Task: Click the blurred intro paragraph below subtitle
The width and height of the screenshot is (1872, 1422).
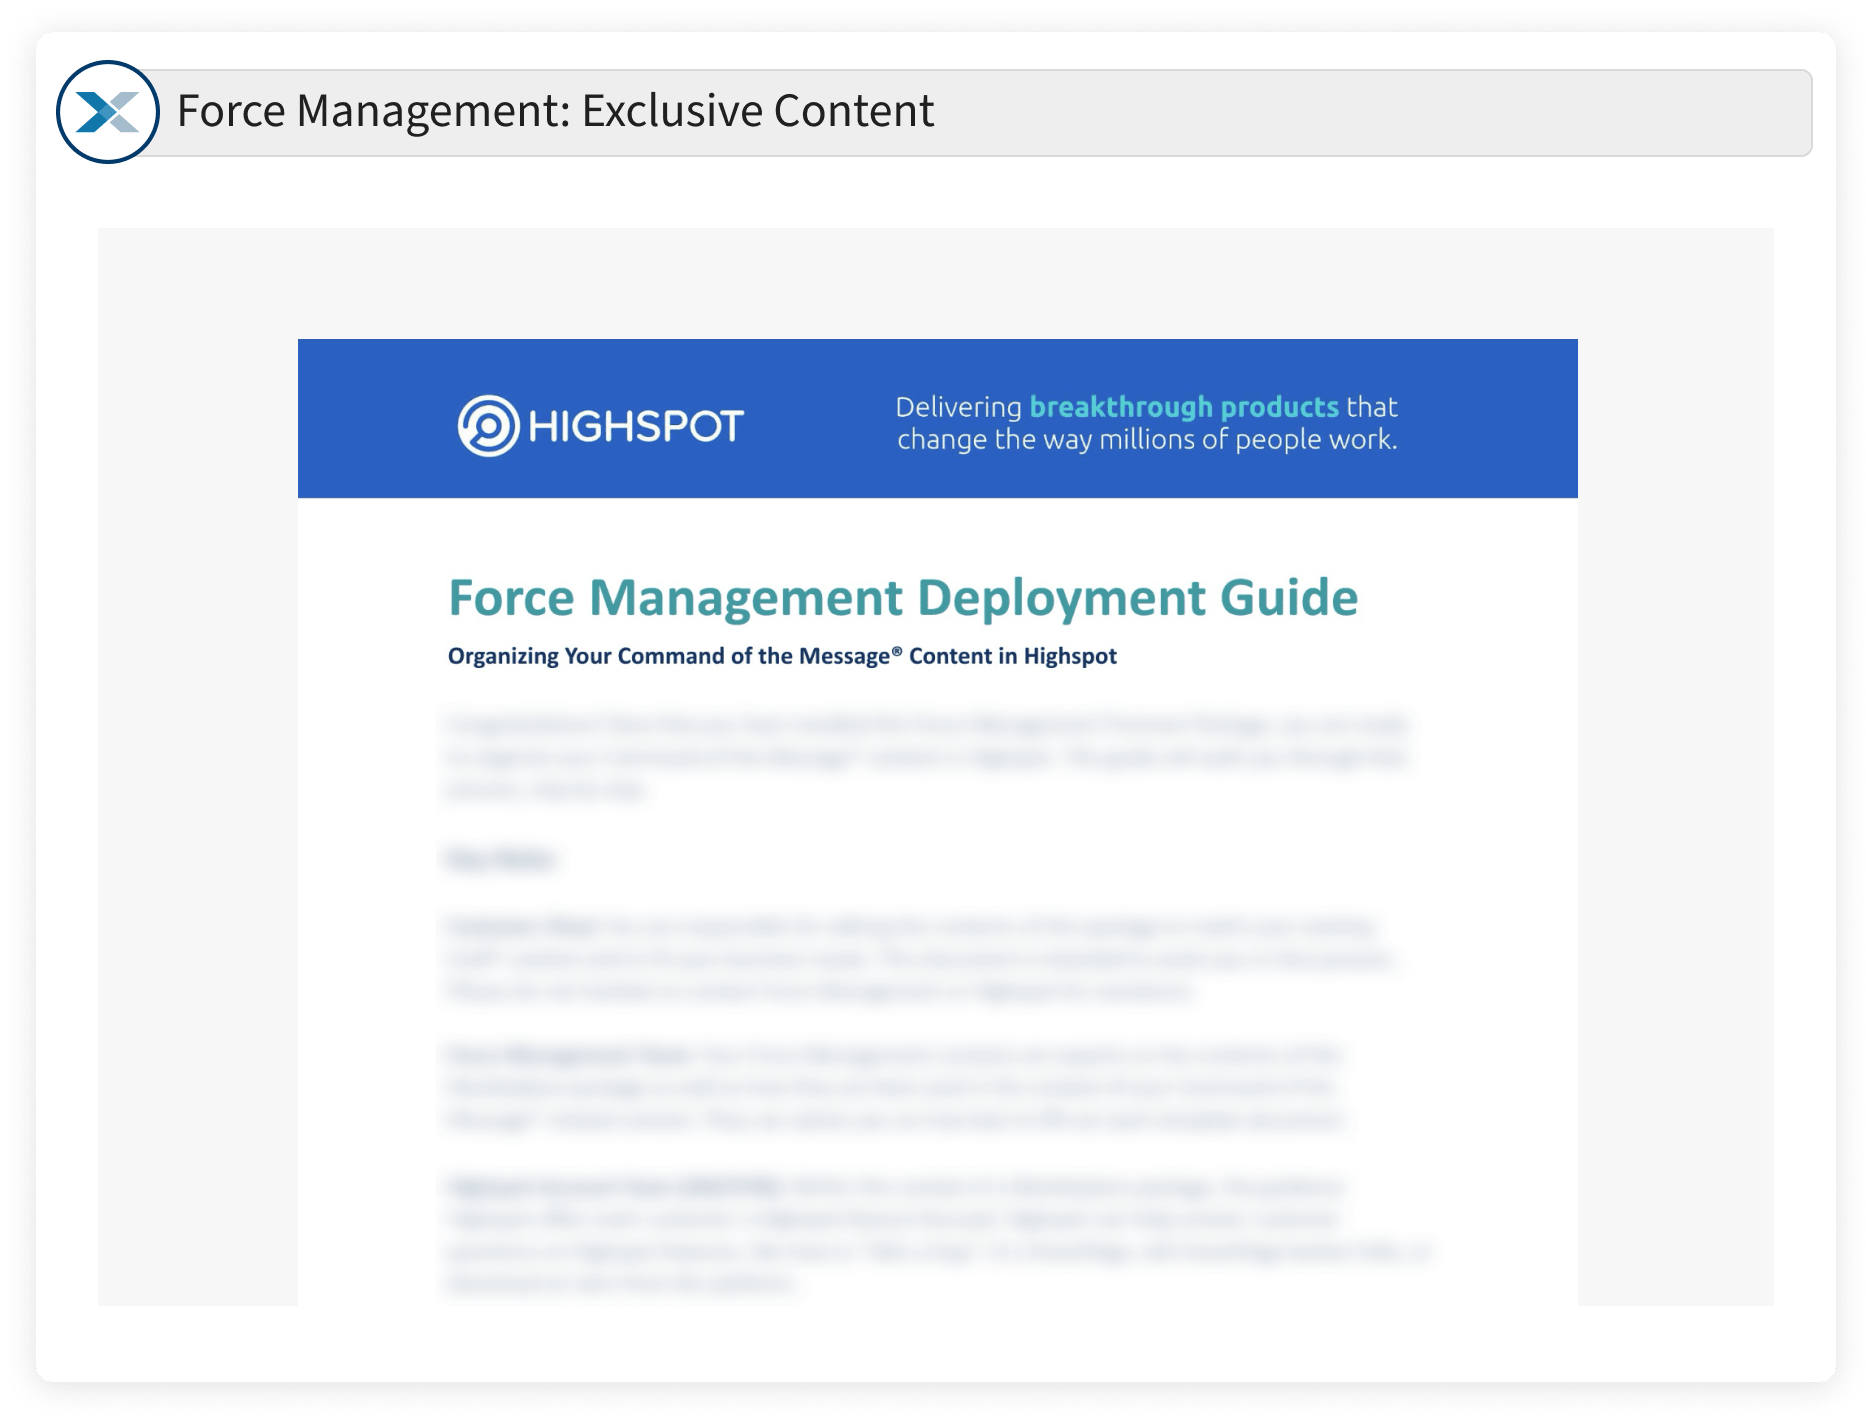Action: [x=927, y=756]
